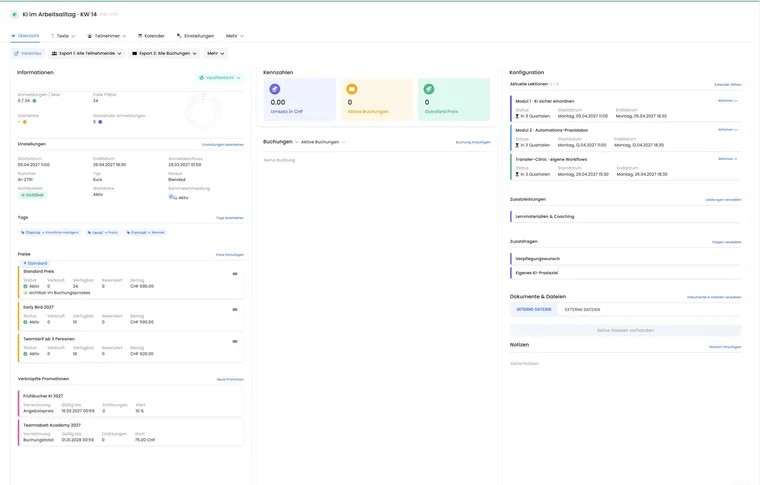The height and width of the screenshot is (485, 760).
Task: Click the gear icon in Einstellungen tab
Action: [x=179, y=36]
